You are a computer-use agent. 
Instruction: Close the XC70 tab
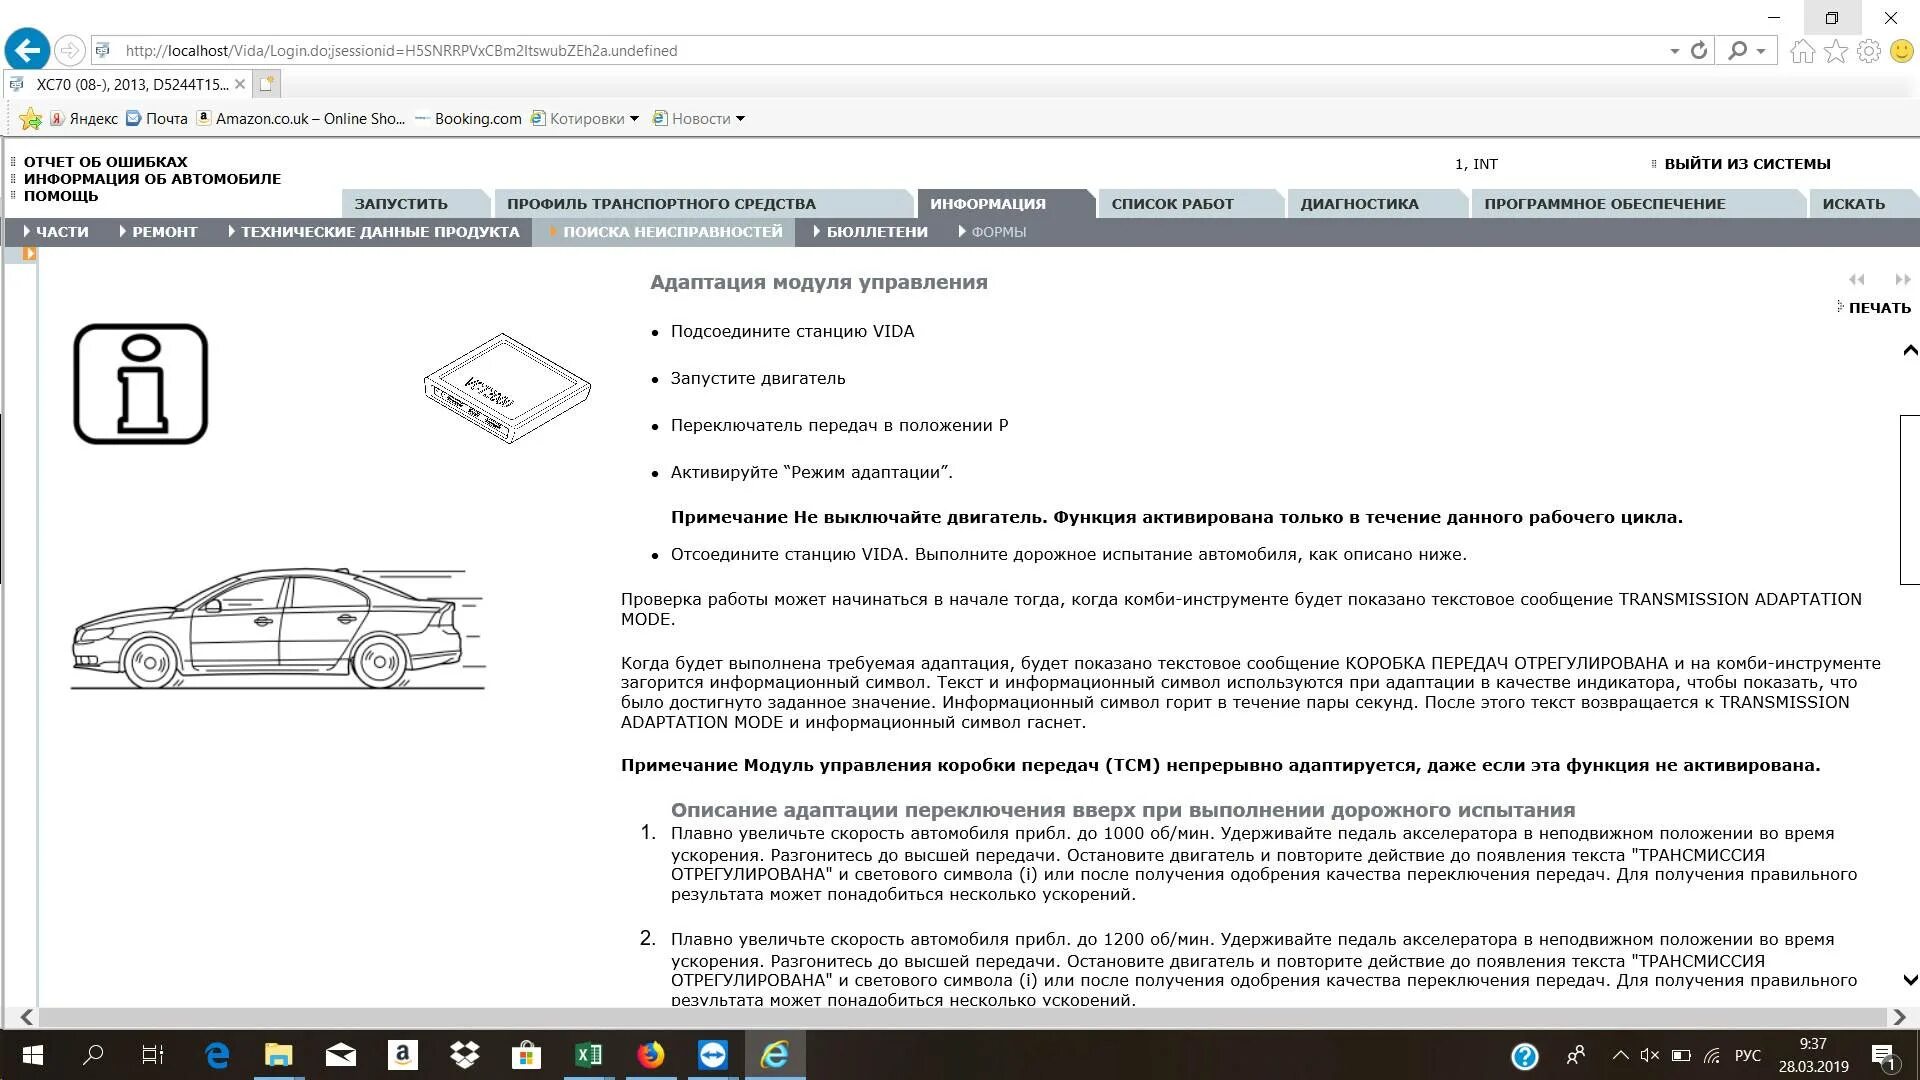tap(240, 84)
